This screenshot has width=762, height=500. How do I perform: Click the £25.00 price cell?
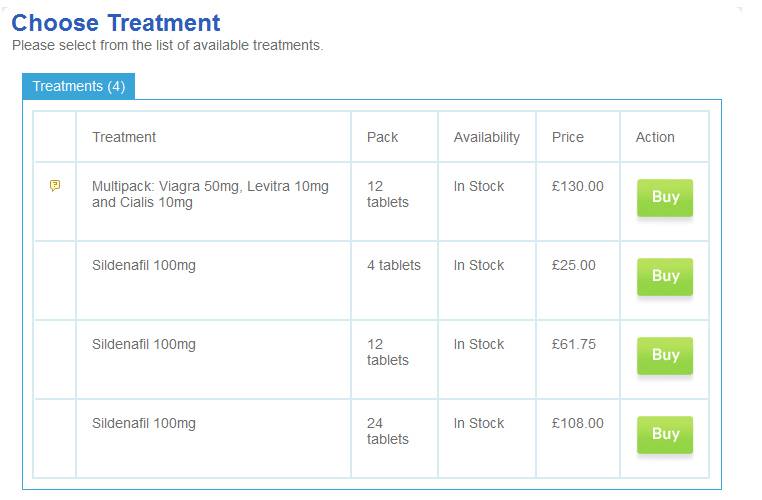[x=573, y=265]
